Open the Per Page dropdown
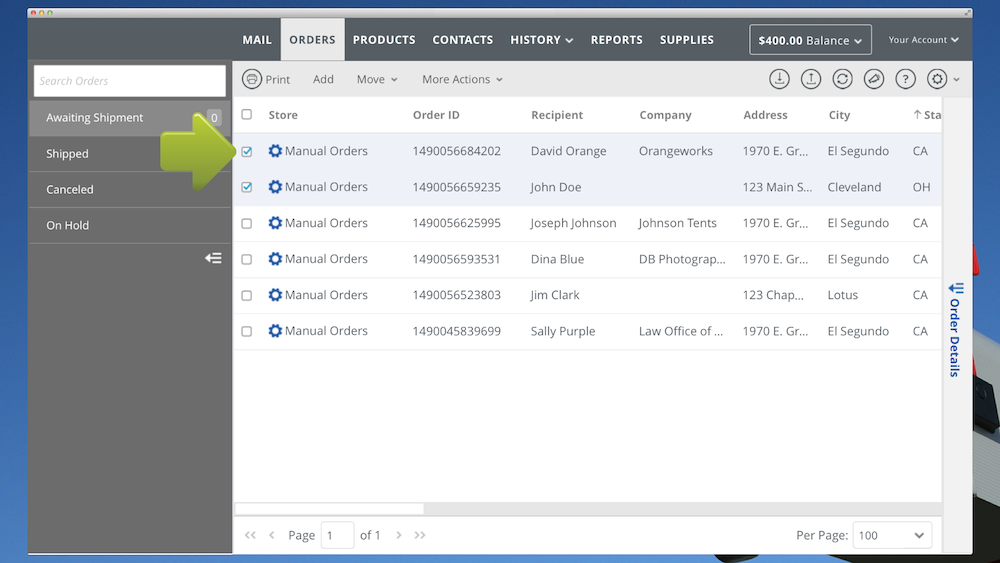Image resolution: width=1000 pixels, height=563 pixels. point(892,535)
